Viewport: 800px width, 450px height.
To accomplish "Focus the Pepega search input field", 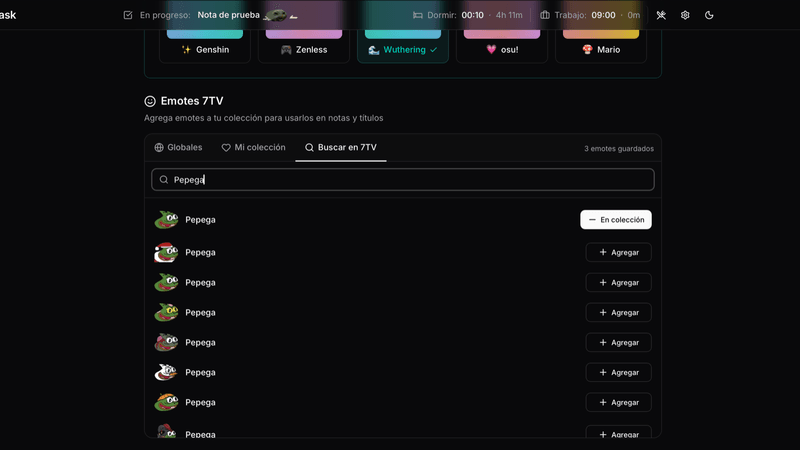I will point(403,180).
